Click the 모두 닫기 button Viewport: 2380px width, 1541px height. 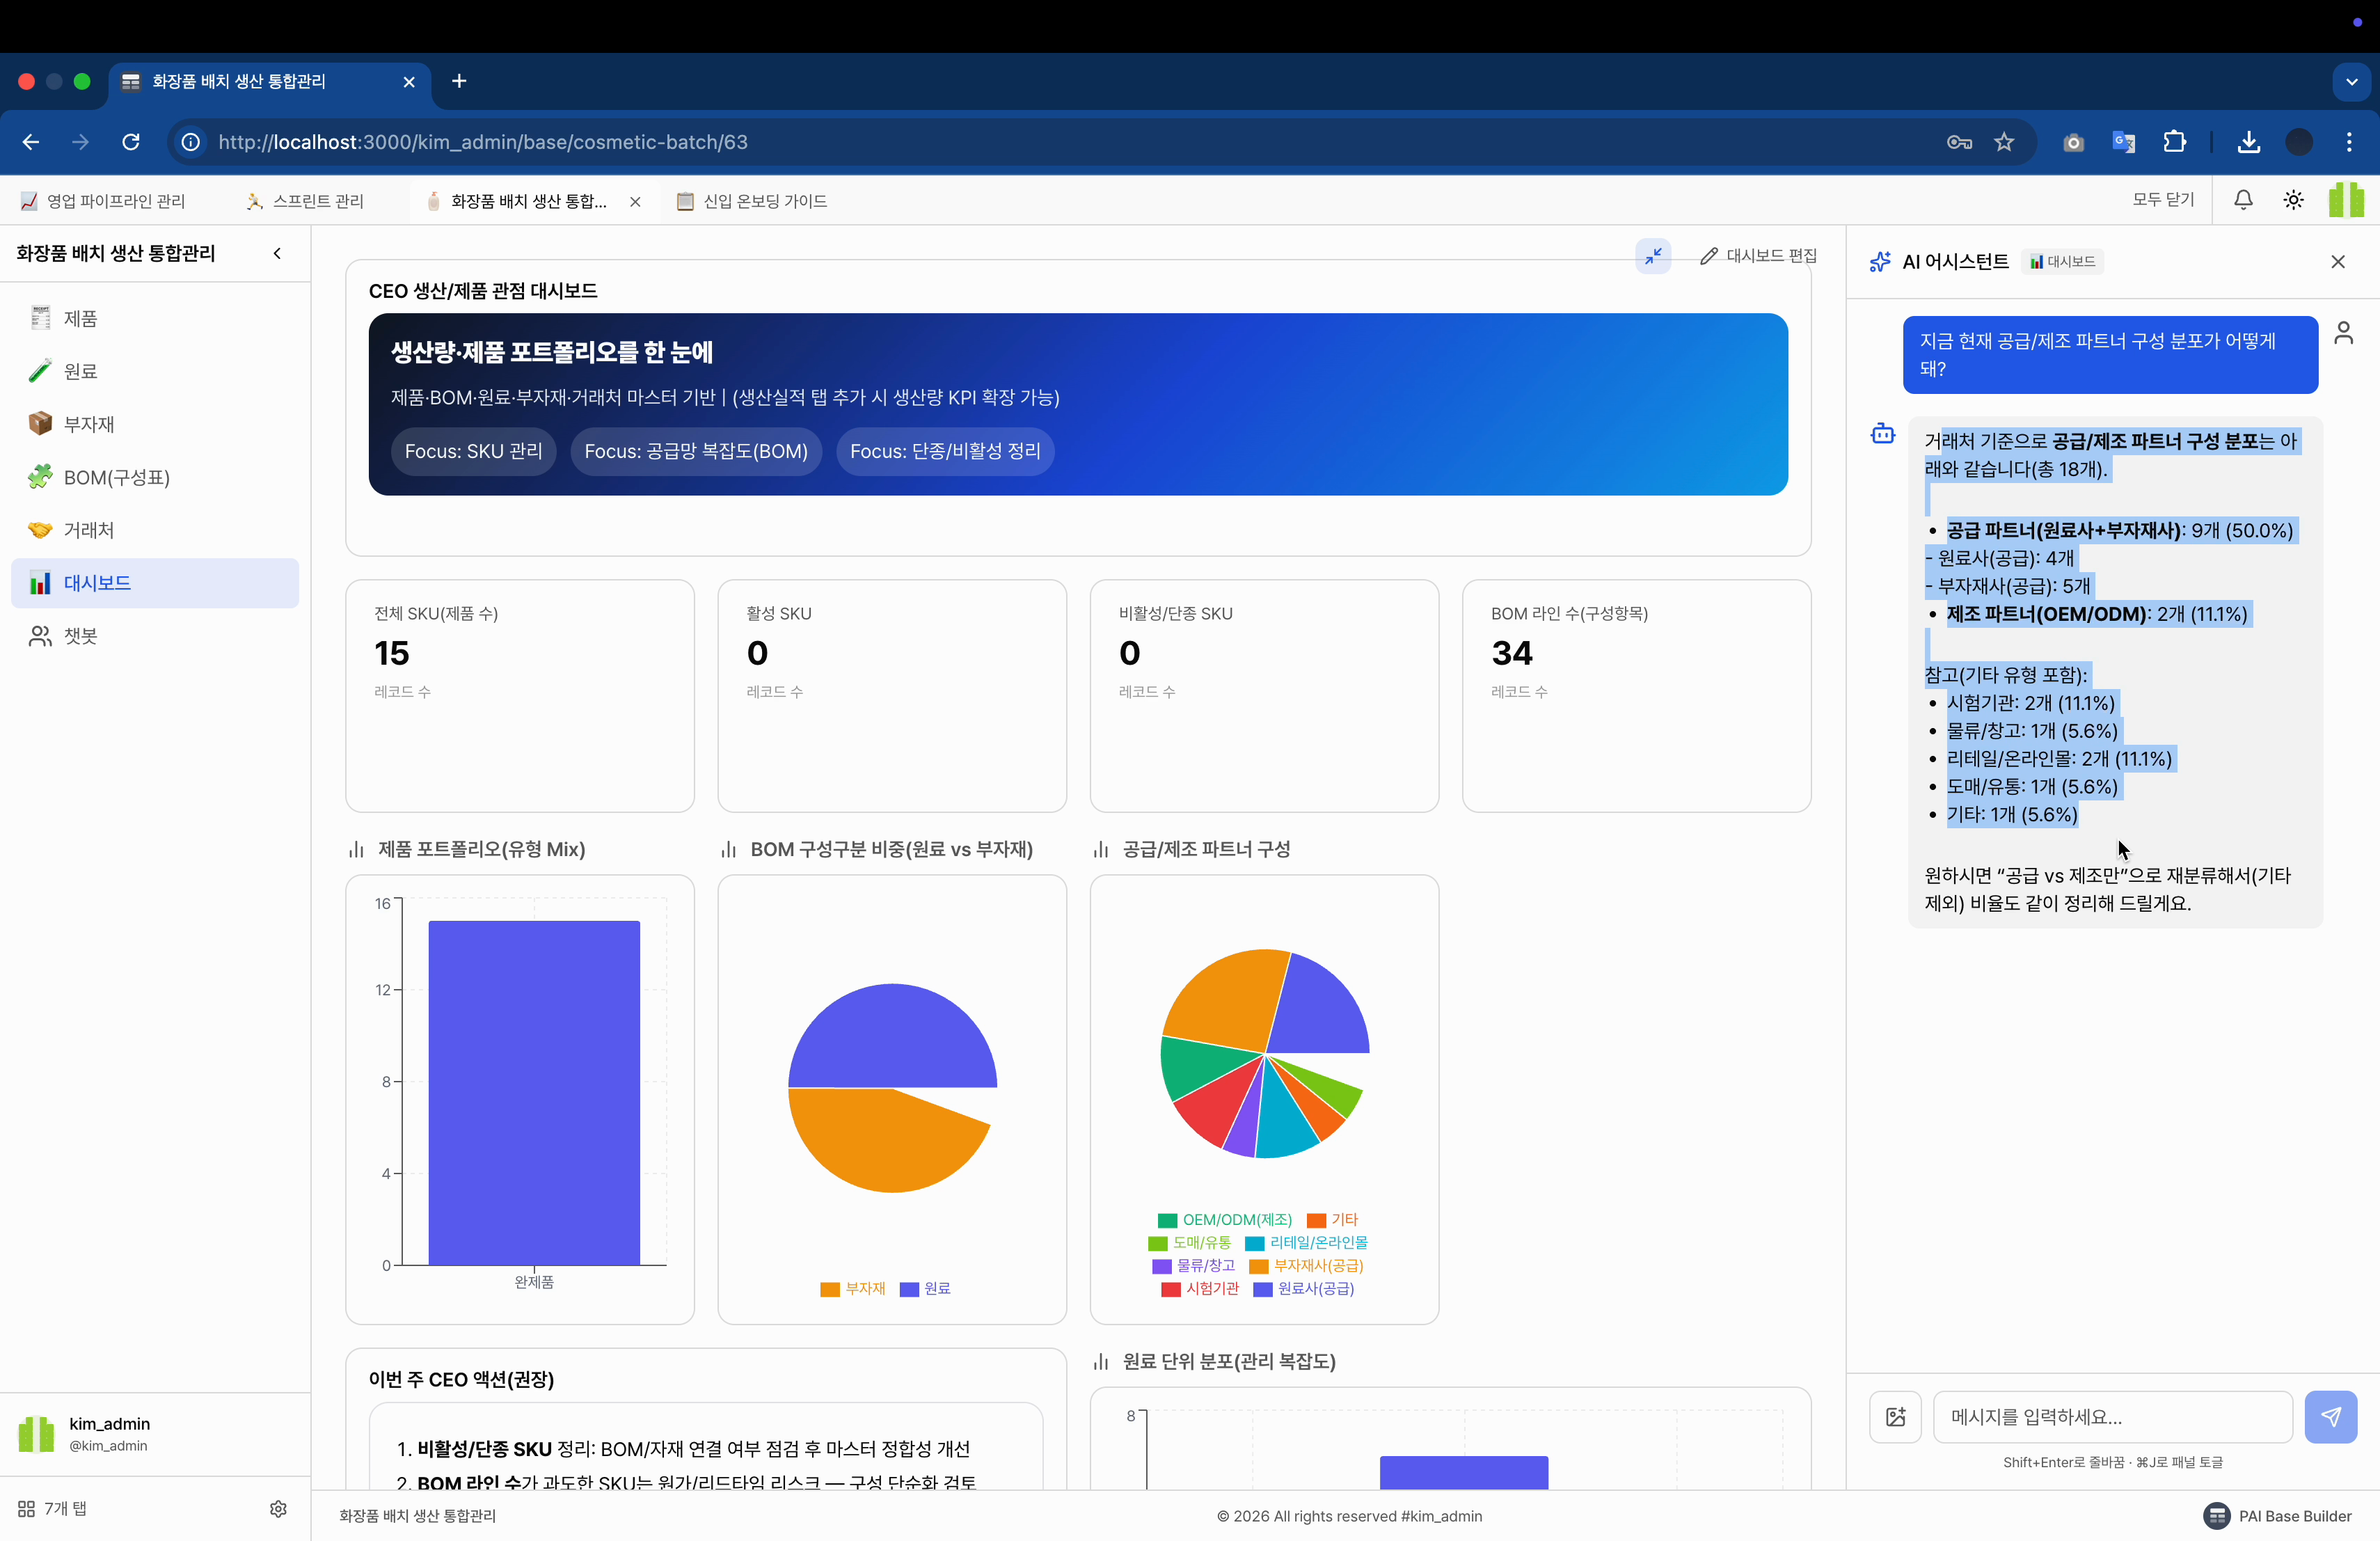[2163, 200]
